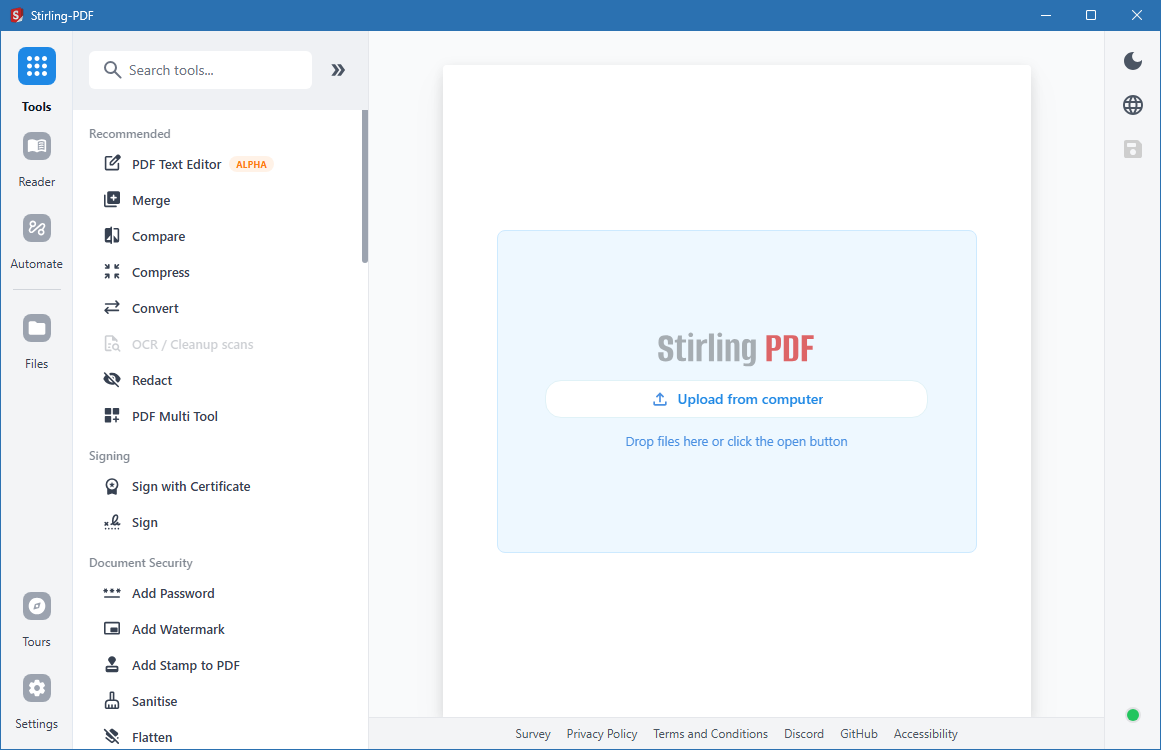Open the Add Password tool
The height and width of the screenshot is (750, 1161).
[172, 593]
